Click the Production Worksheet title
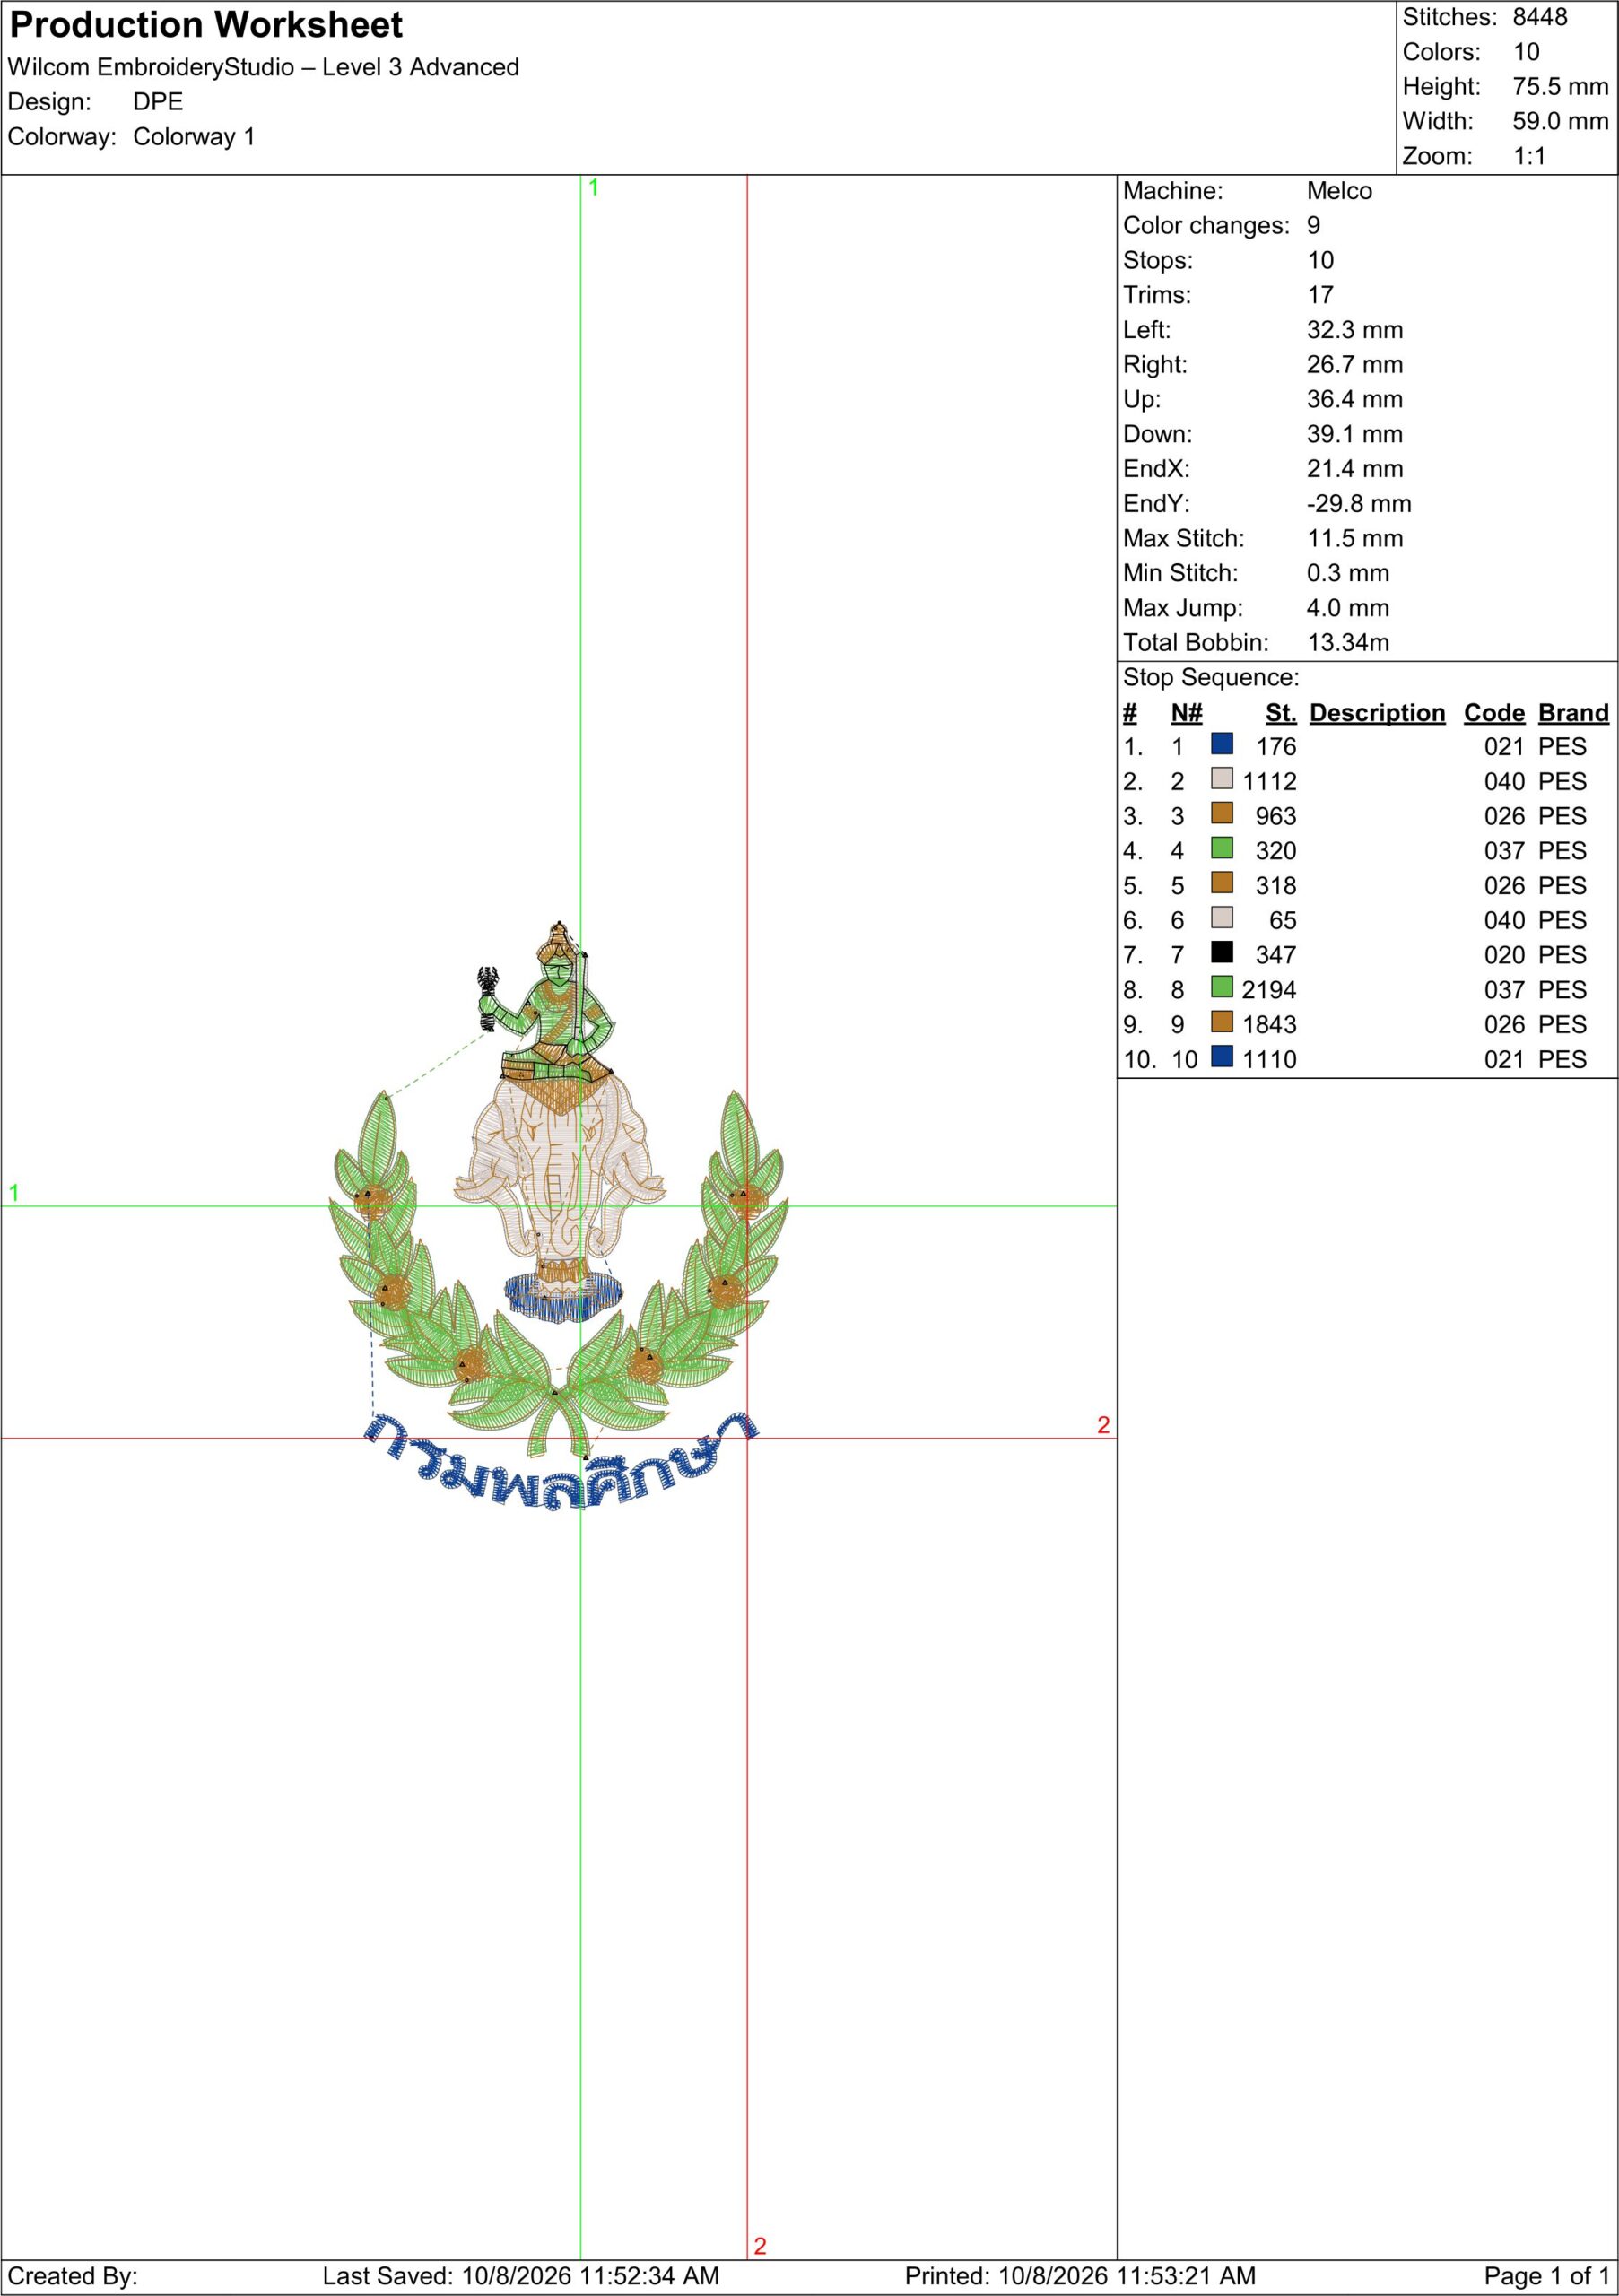The height and width of the screenshot is (2296, 1619). point(206,25)
